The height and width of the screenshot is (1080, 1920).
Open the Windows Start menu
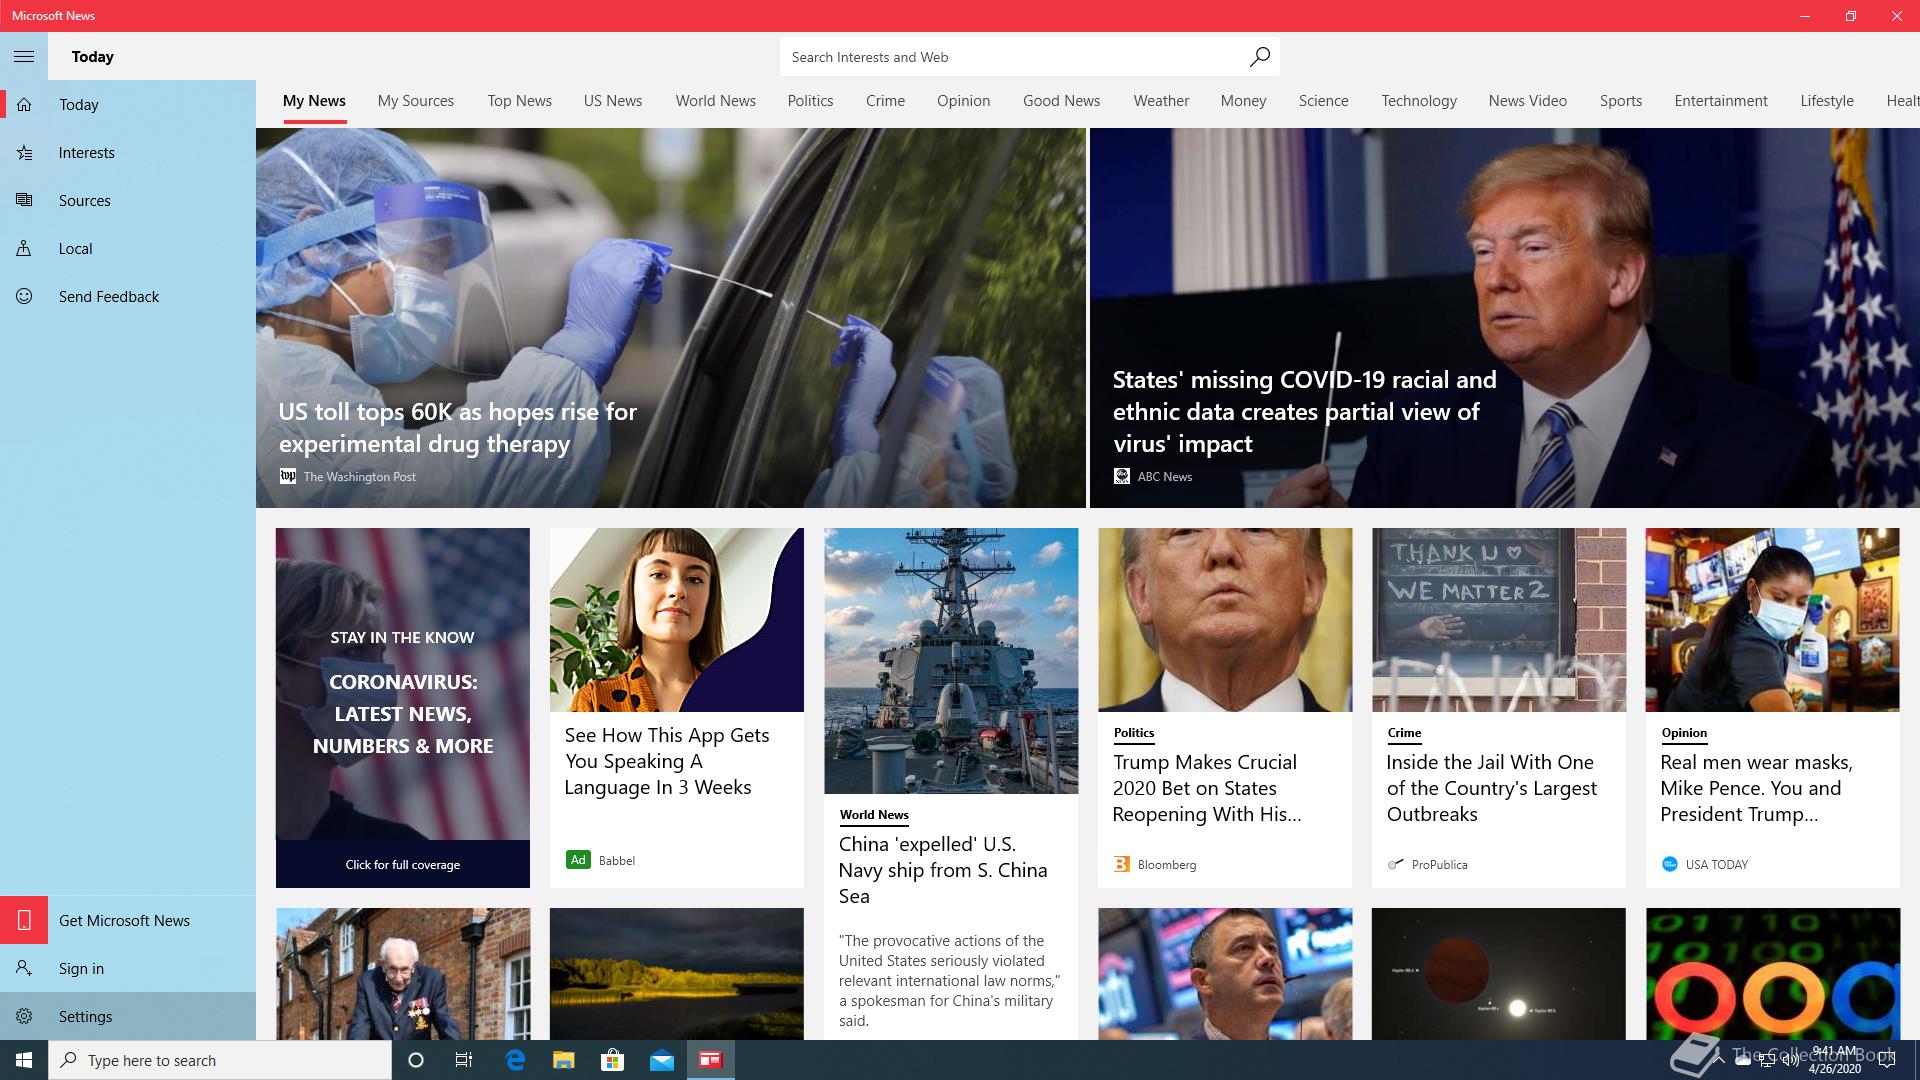coord(24,1060)
